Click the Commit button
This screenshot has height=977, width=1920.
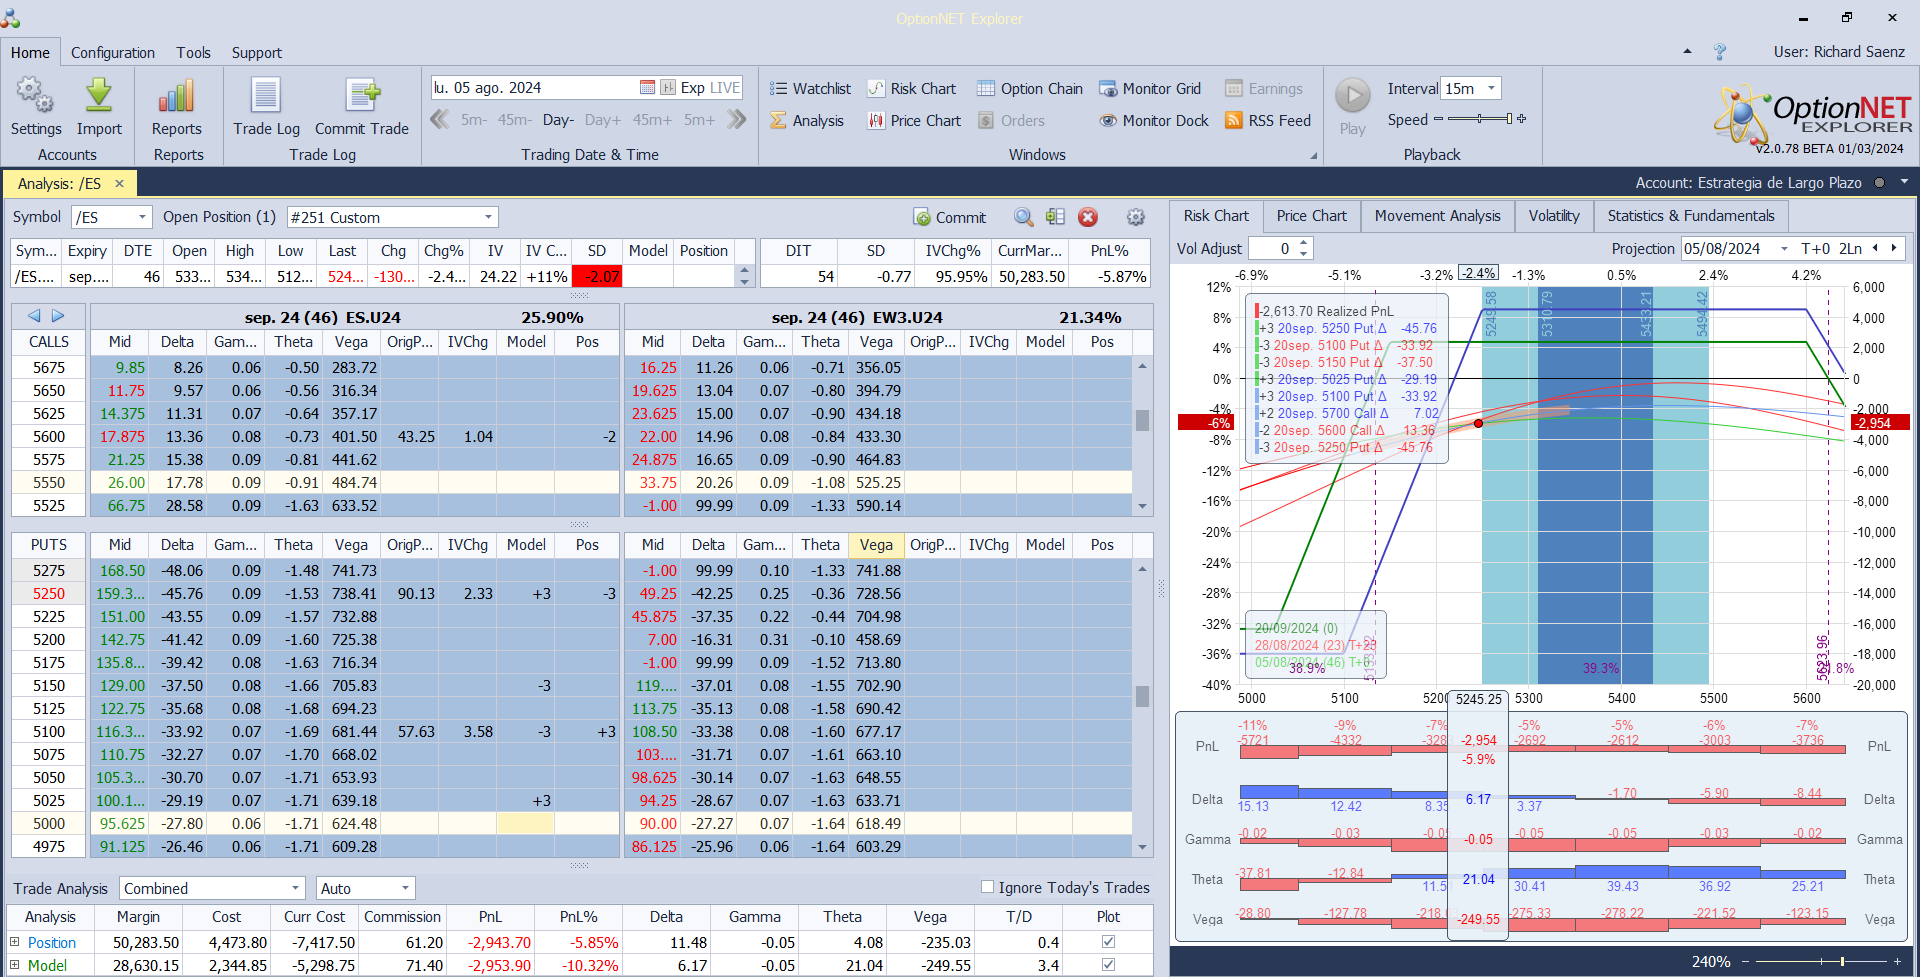[949, 217]
